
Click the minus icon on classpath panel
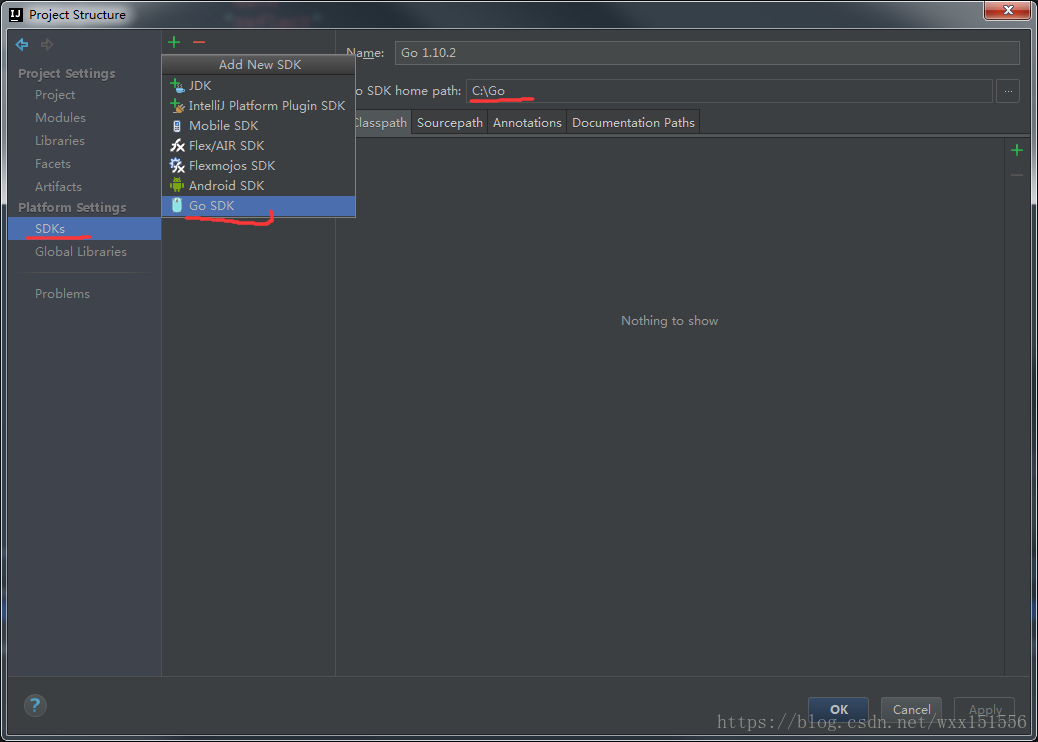(1017, 175)
